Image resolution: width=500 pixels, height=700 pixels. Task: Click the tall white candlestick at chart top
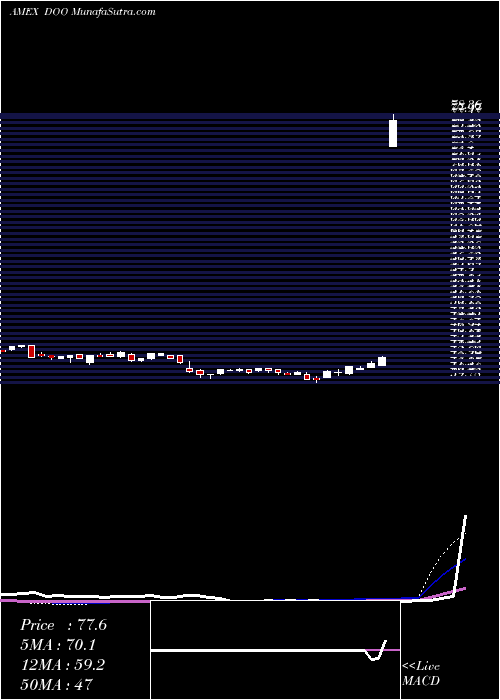(393, 131)
